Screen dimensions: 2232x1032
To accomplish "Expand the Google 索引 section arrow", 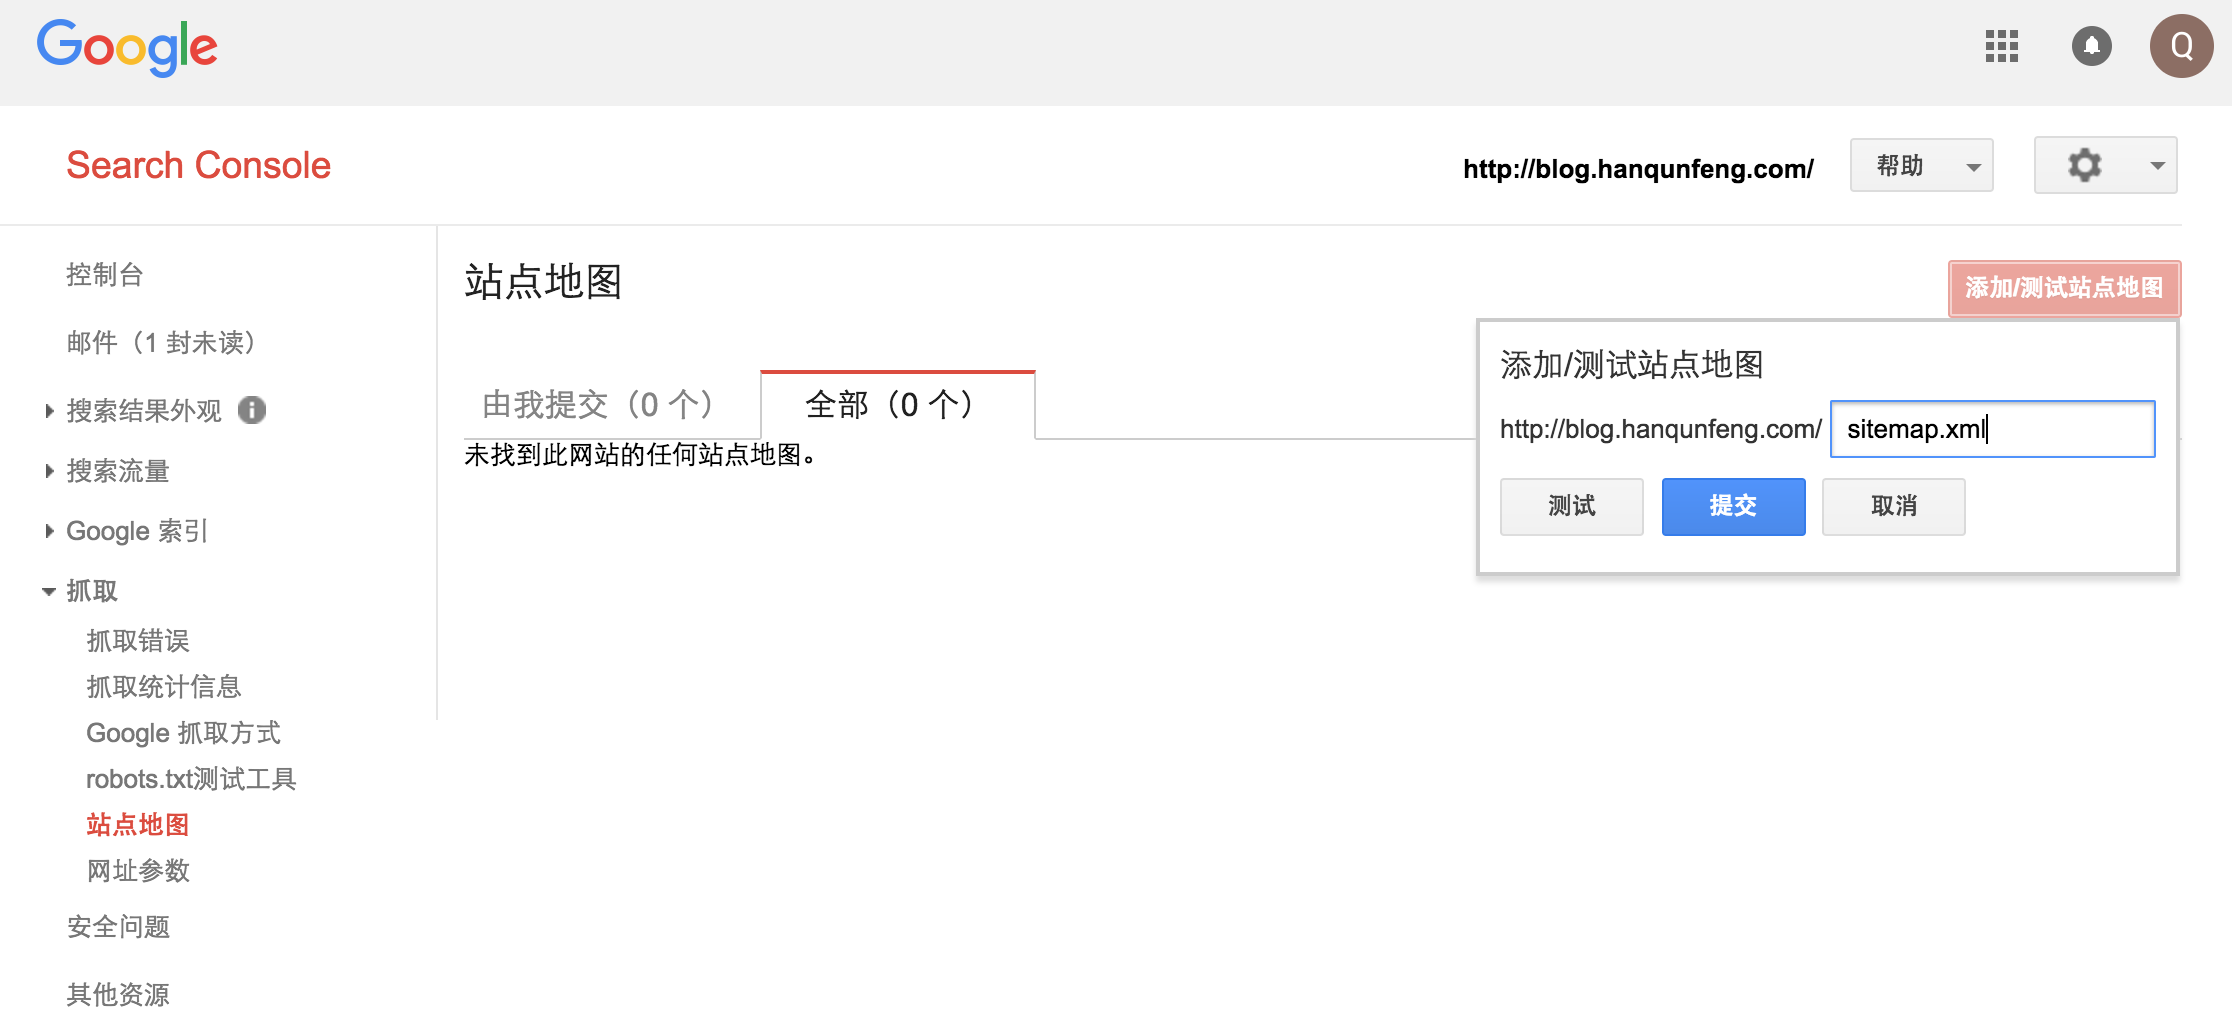I will [49, 531].
